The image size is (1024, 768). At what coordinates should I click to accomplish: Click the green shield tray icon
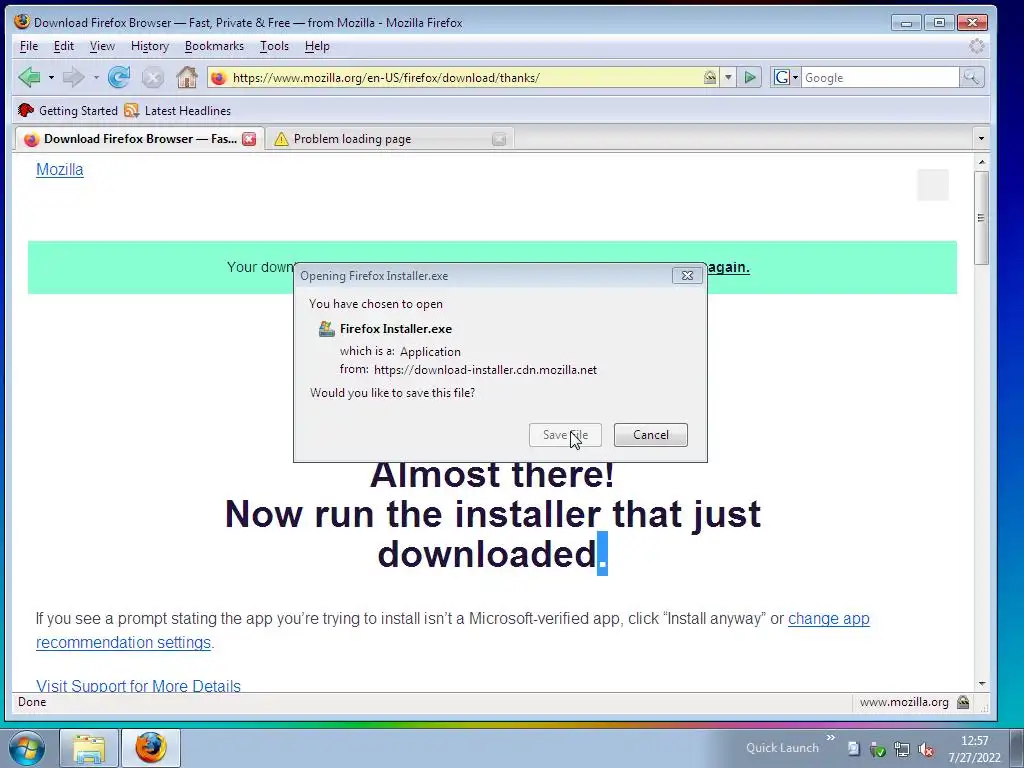[878, 750]
